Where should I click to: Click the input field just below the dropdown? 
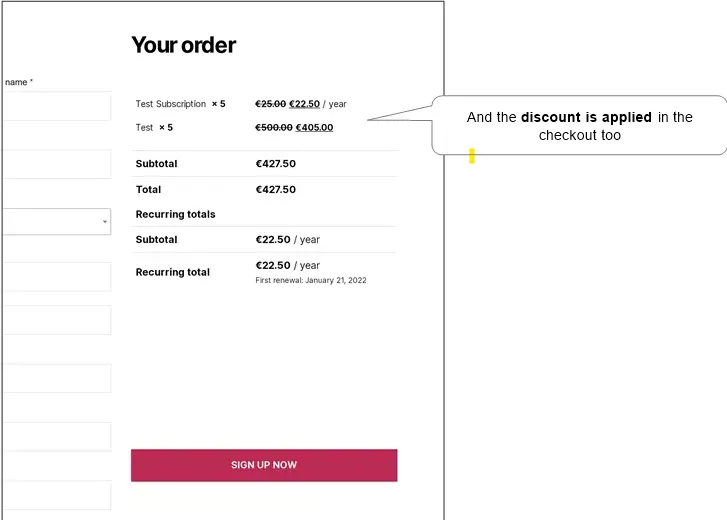click(x=57, y=277)
